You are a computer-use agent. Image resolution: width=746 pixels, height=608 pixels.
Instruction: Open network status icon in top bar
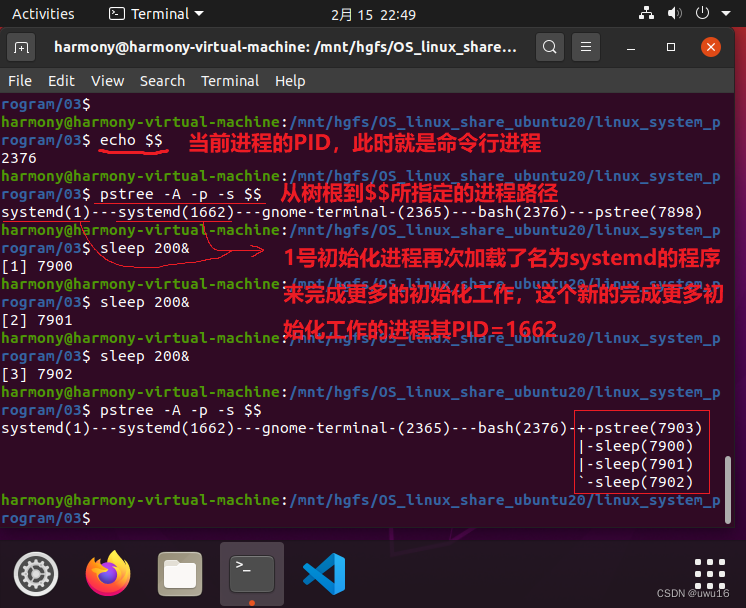coord(646,13)
